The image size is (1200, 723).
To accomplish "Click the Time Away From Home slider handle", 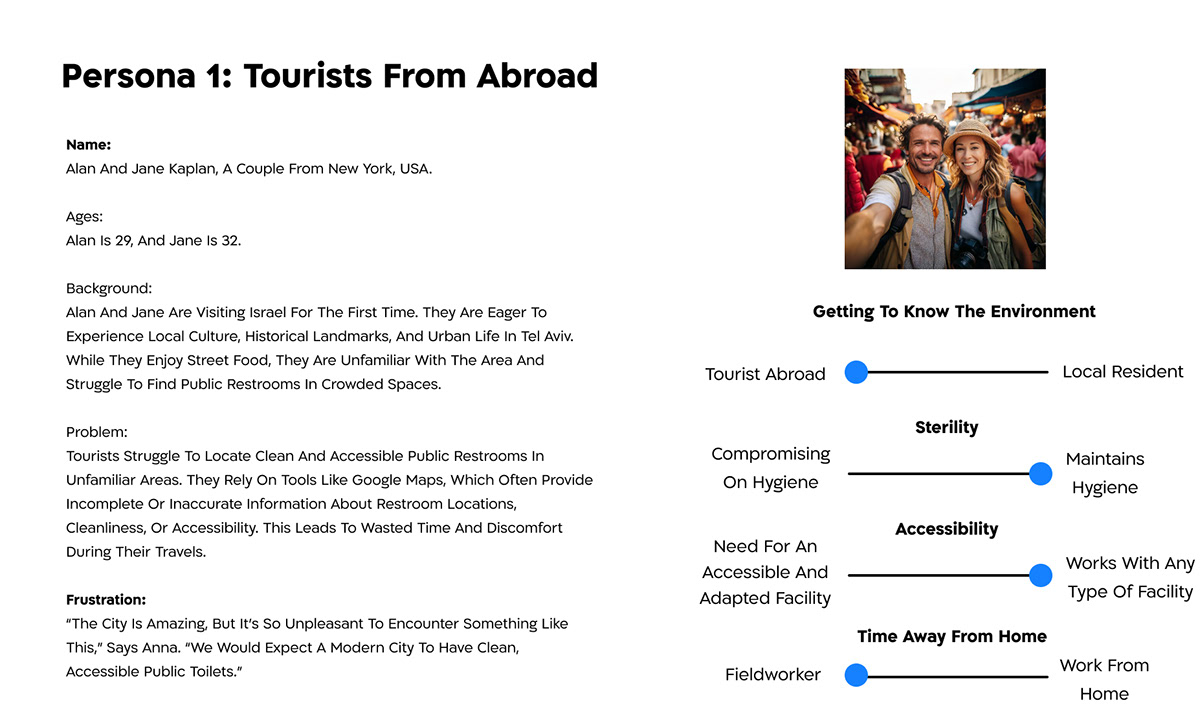I will 856,676.
